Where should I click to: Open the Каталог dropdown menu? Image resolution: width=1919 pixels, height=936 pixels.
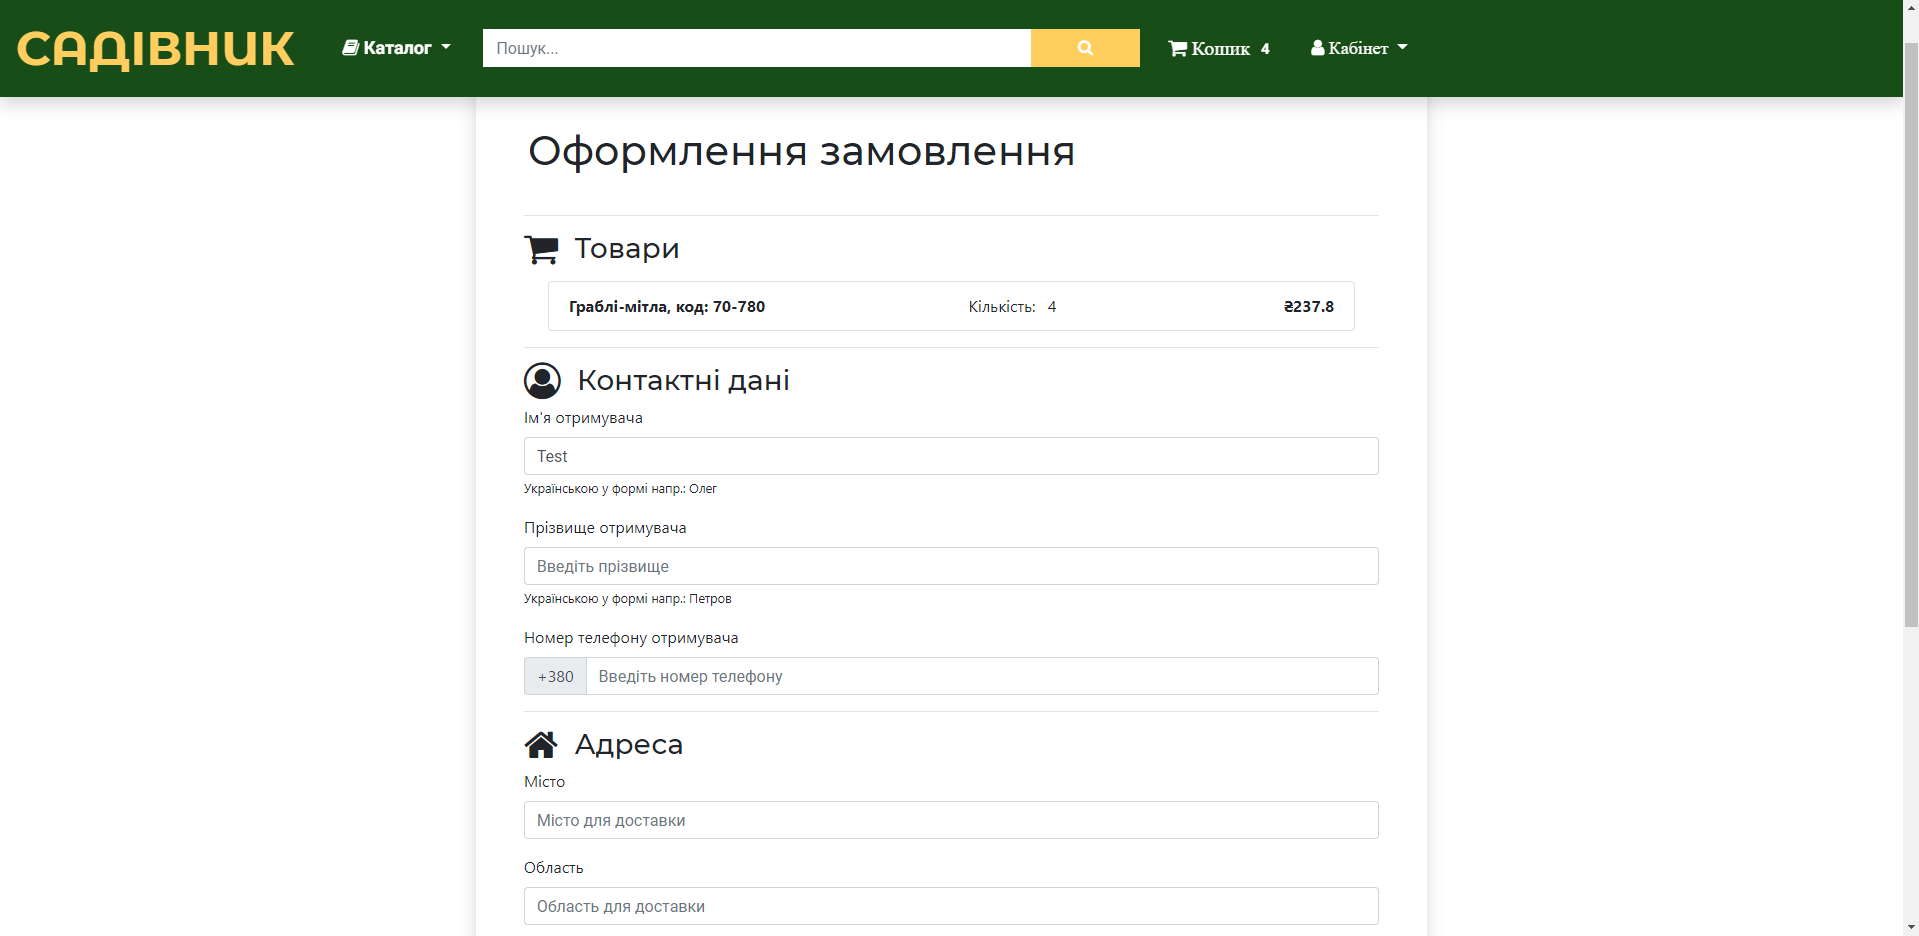[396, 47]
